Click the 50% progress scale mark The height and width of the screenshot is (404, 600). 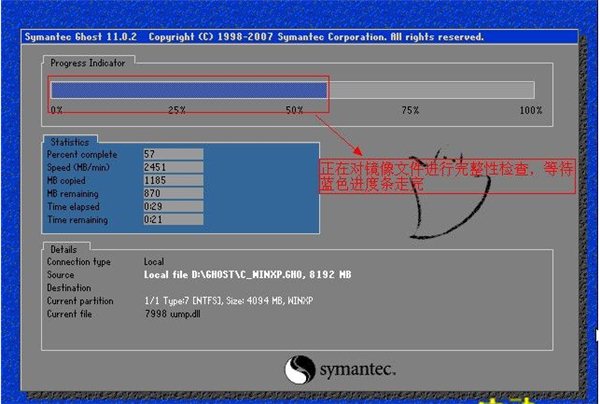click(x=294, y=110)
